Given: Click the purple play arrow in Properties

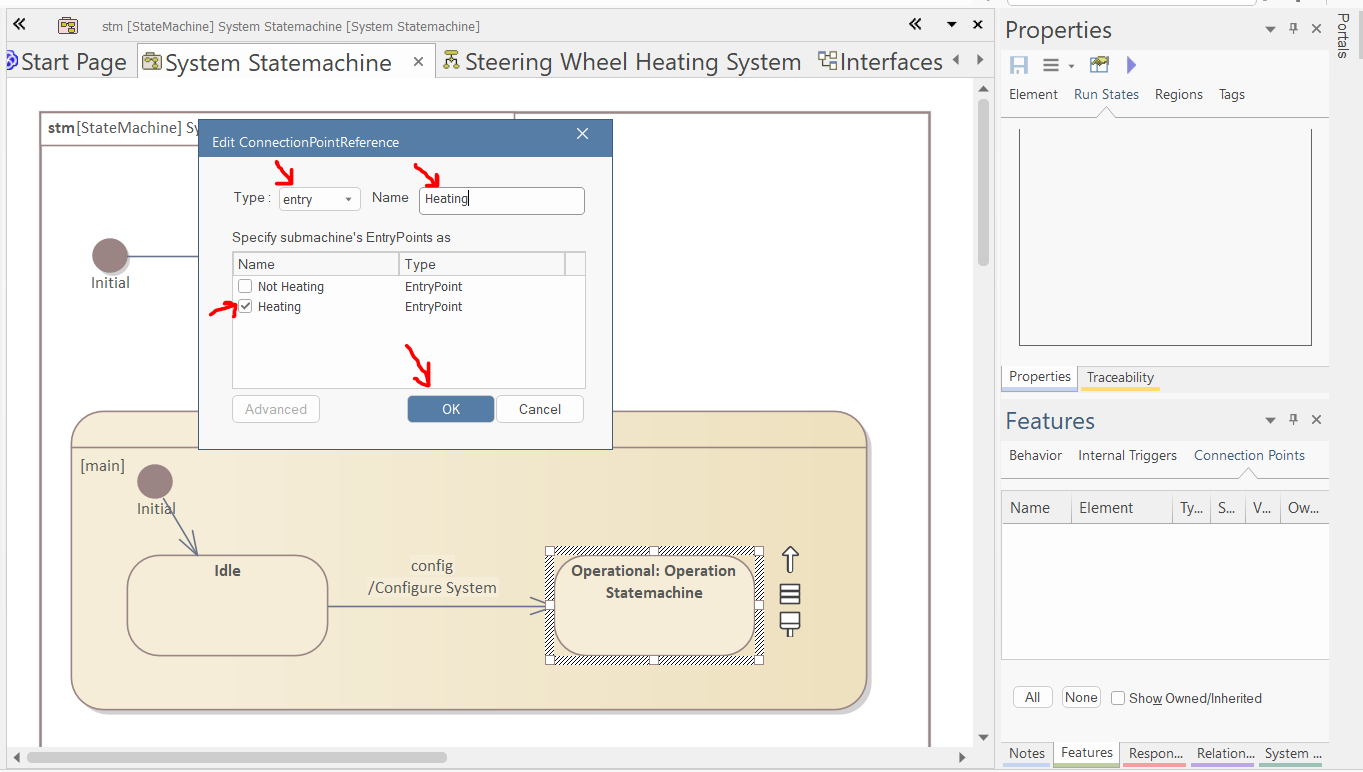Looking at the screenshot, I should [1131, 65].
